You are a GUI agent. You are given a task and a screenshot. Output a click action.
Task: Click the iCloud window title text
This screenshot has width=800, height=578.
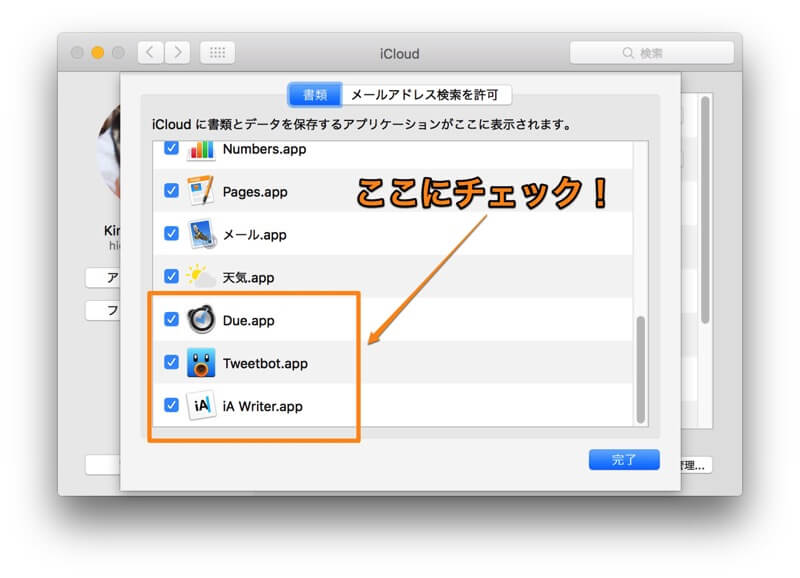point(399,54)
